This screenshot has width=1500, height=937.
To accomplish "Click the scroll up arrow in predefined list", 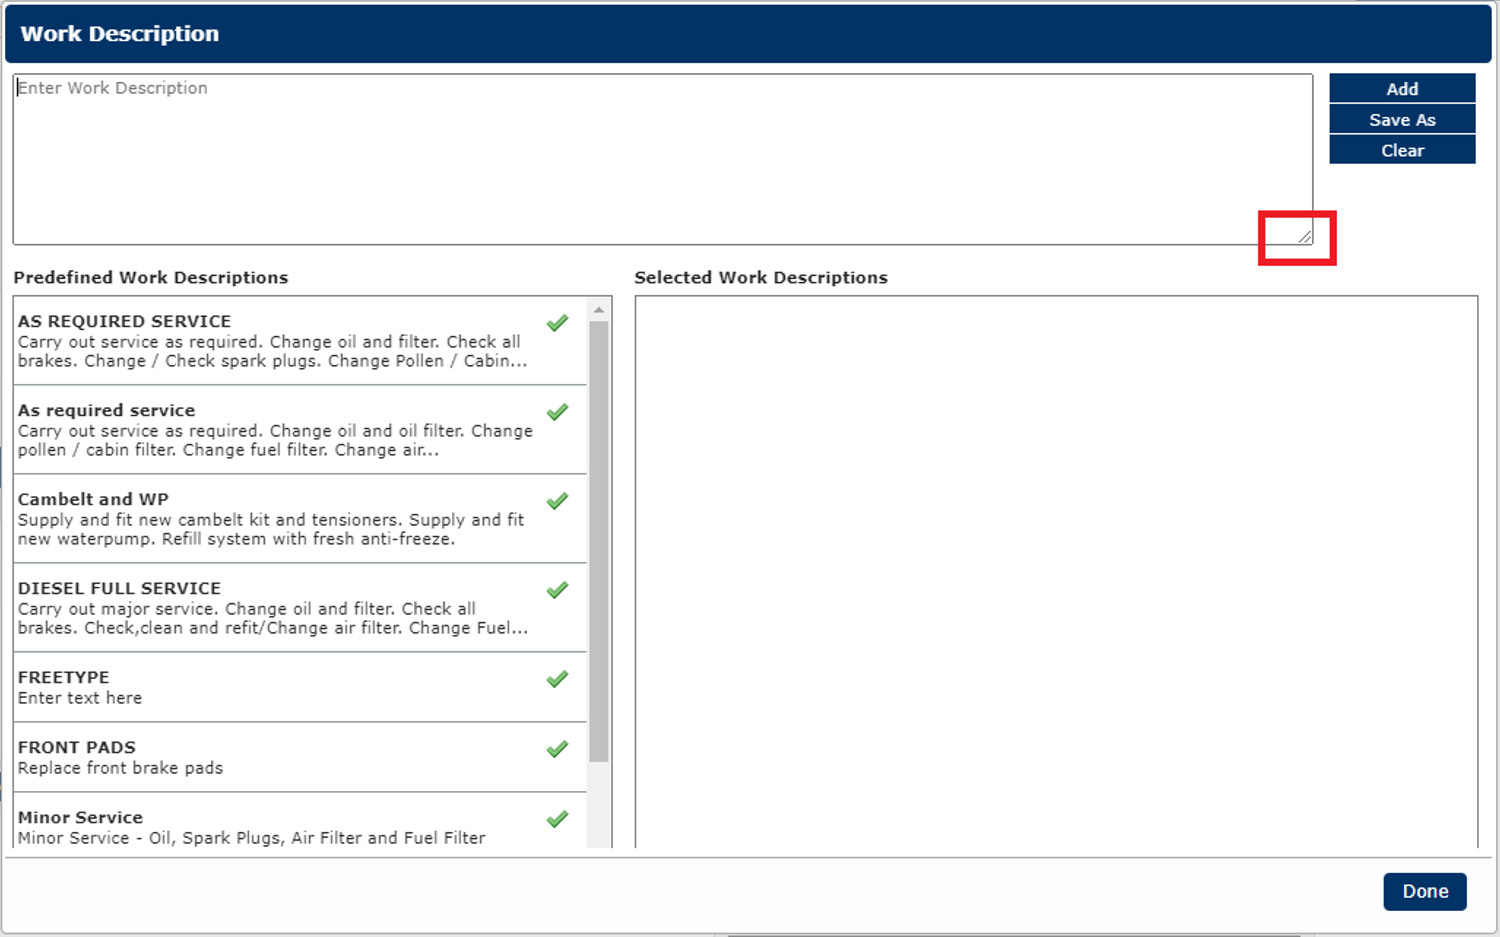I will pyautogui.click(x=599, y=310).
